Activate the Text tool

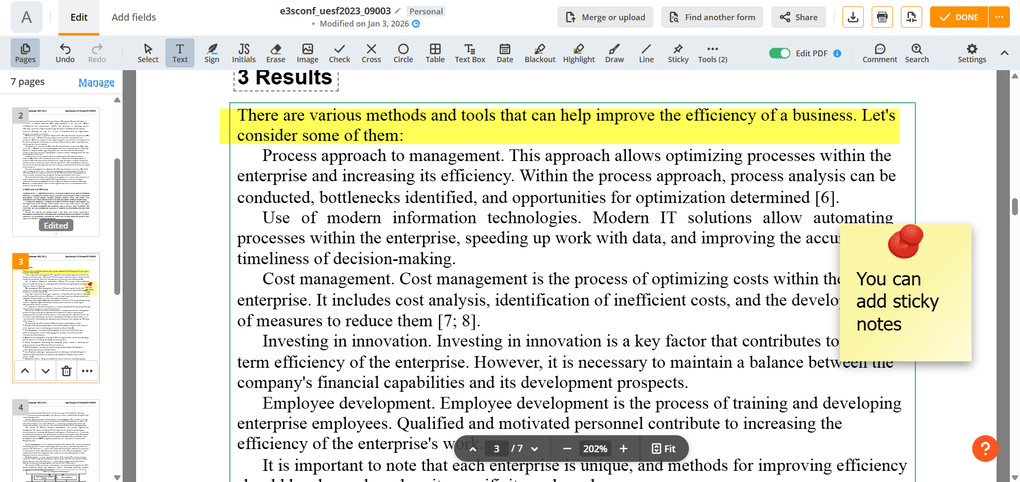pyautogui.click(x=180, y=53)
